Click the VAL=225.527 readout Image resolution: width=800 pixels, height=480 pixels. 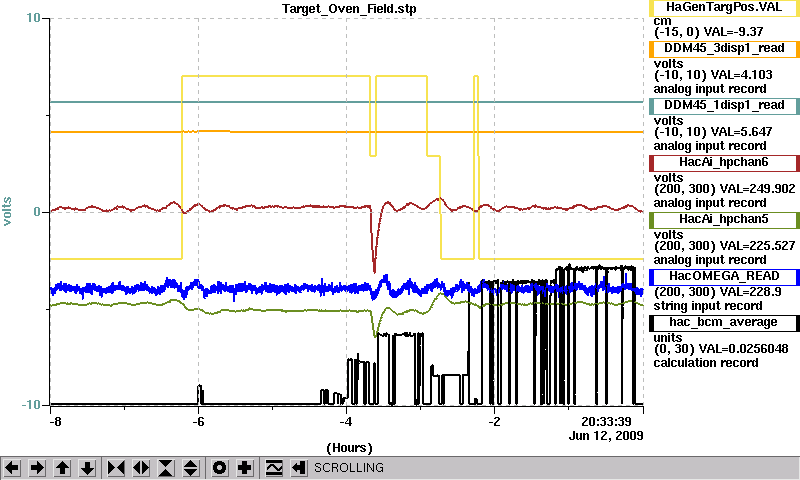point(757,246)
